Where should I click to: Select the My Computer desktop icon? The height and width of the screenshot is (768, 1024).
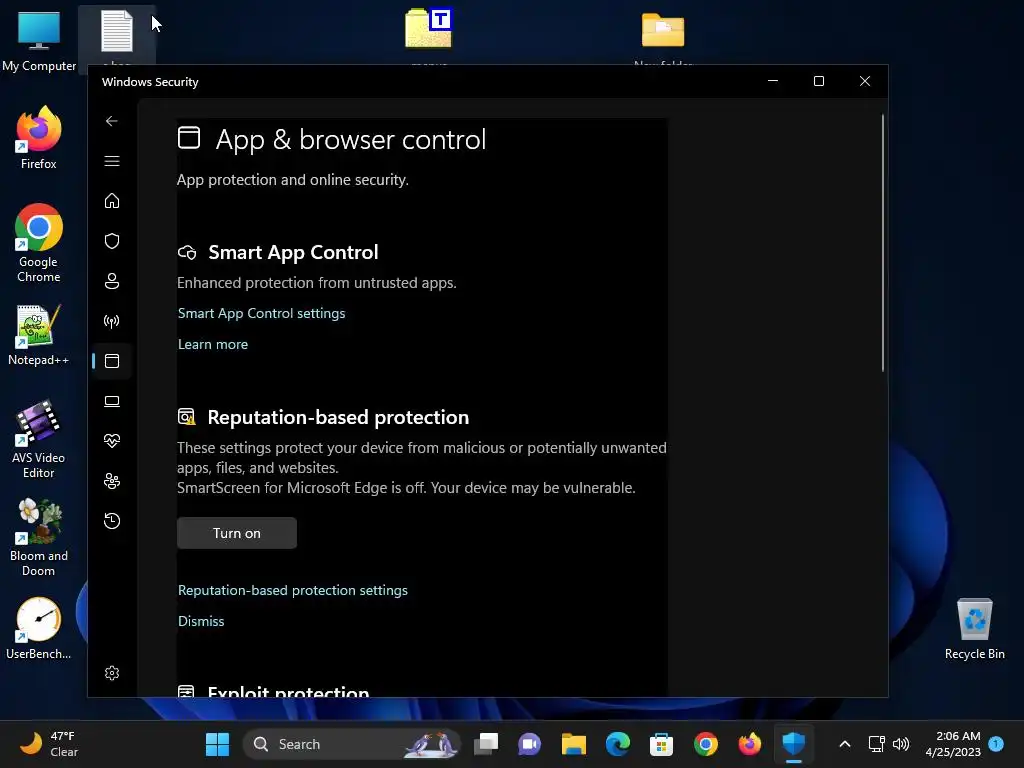click(x=39, y=40)
